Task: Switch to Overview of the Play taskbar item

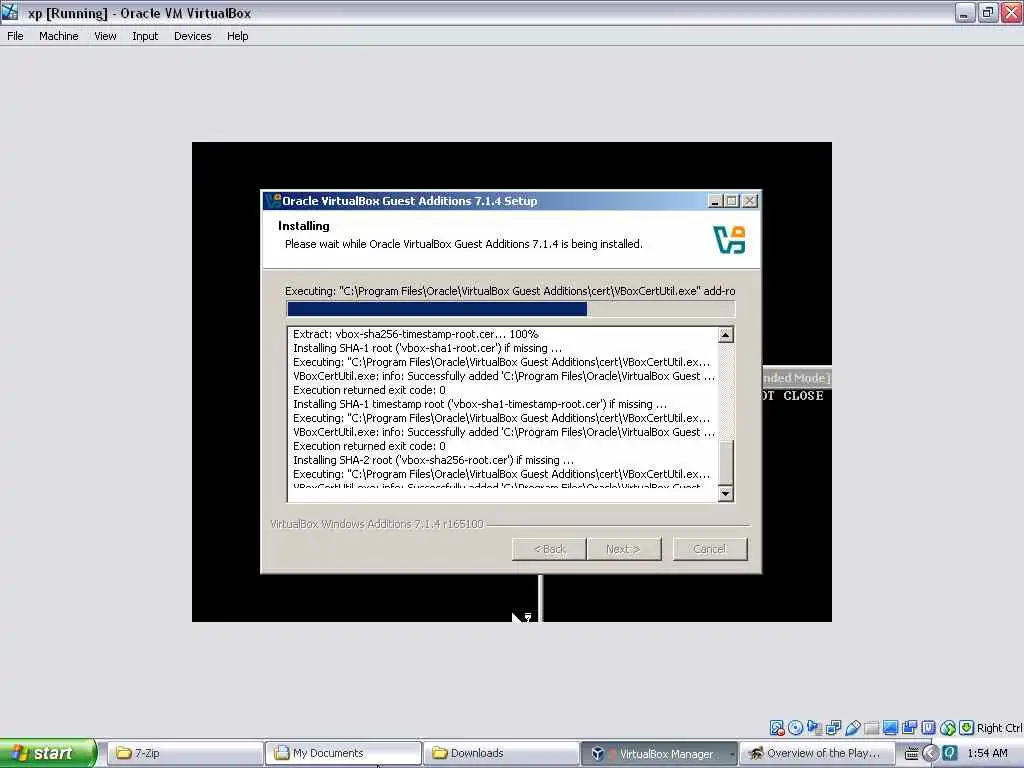Action: [x=818, y=753]
